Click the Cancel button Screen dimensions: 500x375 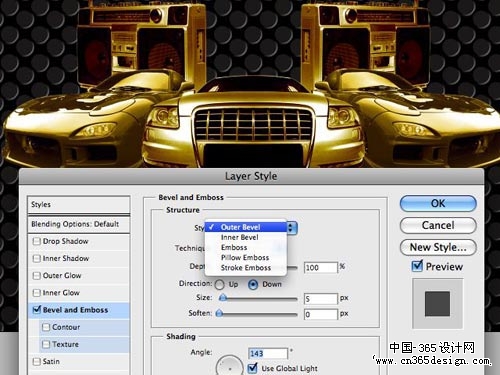[x=438, y=225]
